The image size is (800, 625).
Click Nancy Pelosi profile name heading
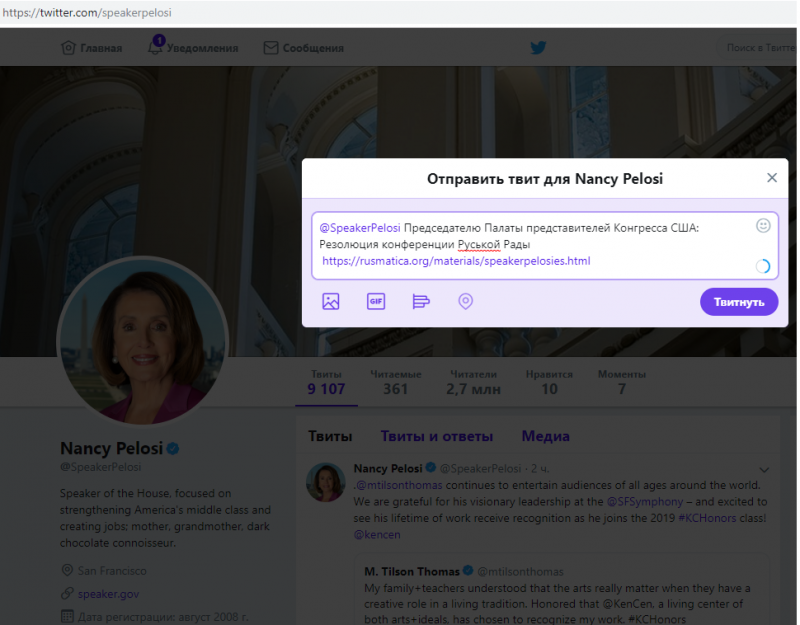coord(111,448)
